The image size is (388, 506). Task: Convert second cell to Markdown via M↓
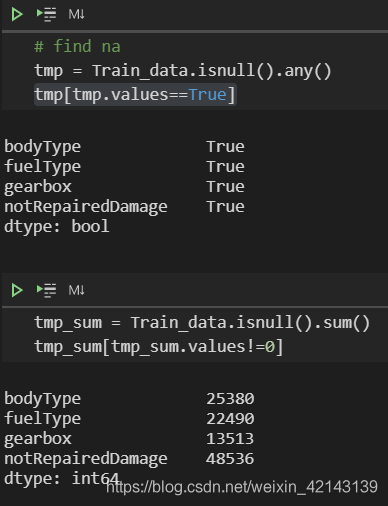[x=76, y=290]
